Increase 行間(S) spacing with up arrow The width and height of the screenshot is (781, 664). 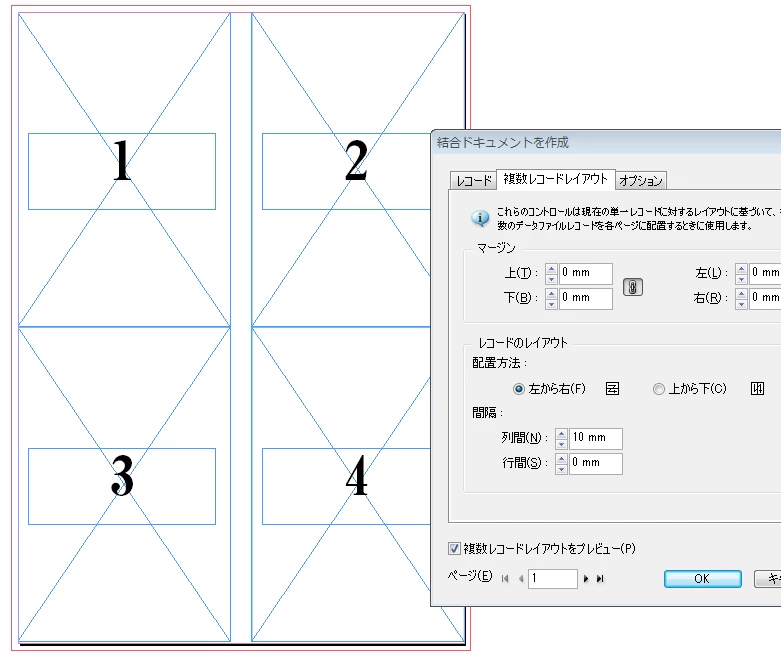click(561, 458)
